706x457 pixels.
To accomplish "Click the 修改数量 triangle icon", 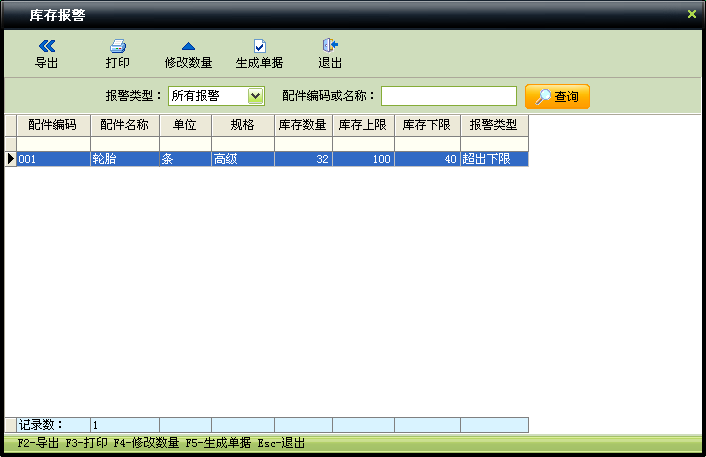I will pos(188,46).
